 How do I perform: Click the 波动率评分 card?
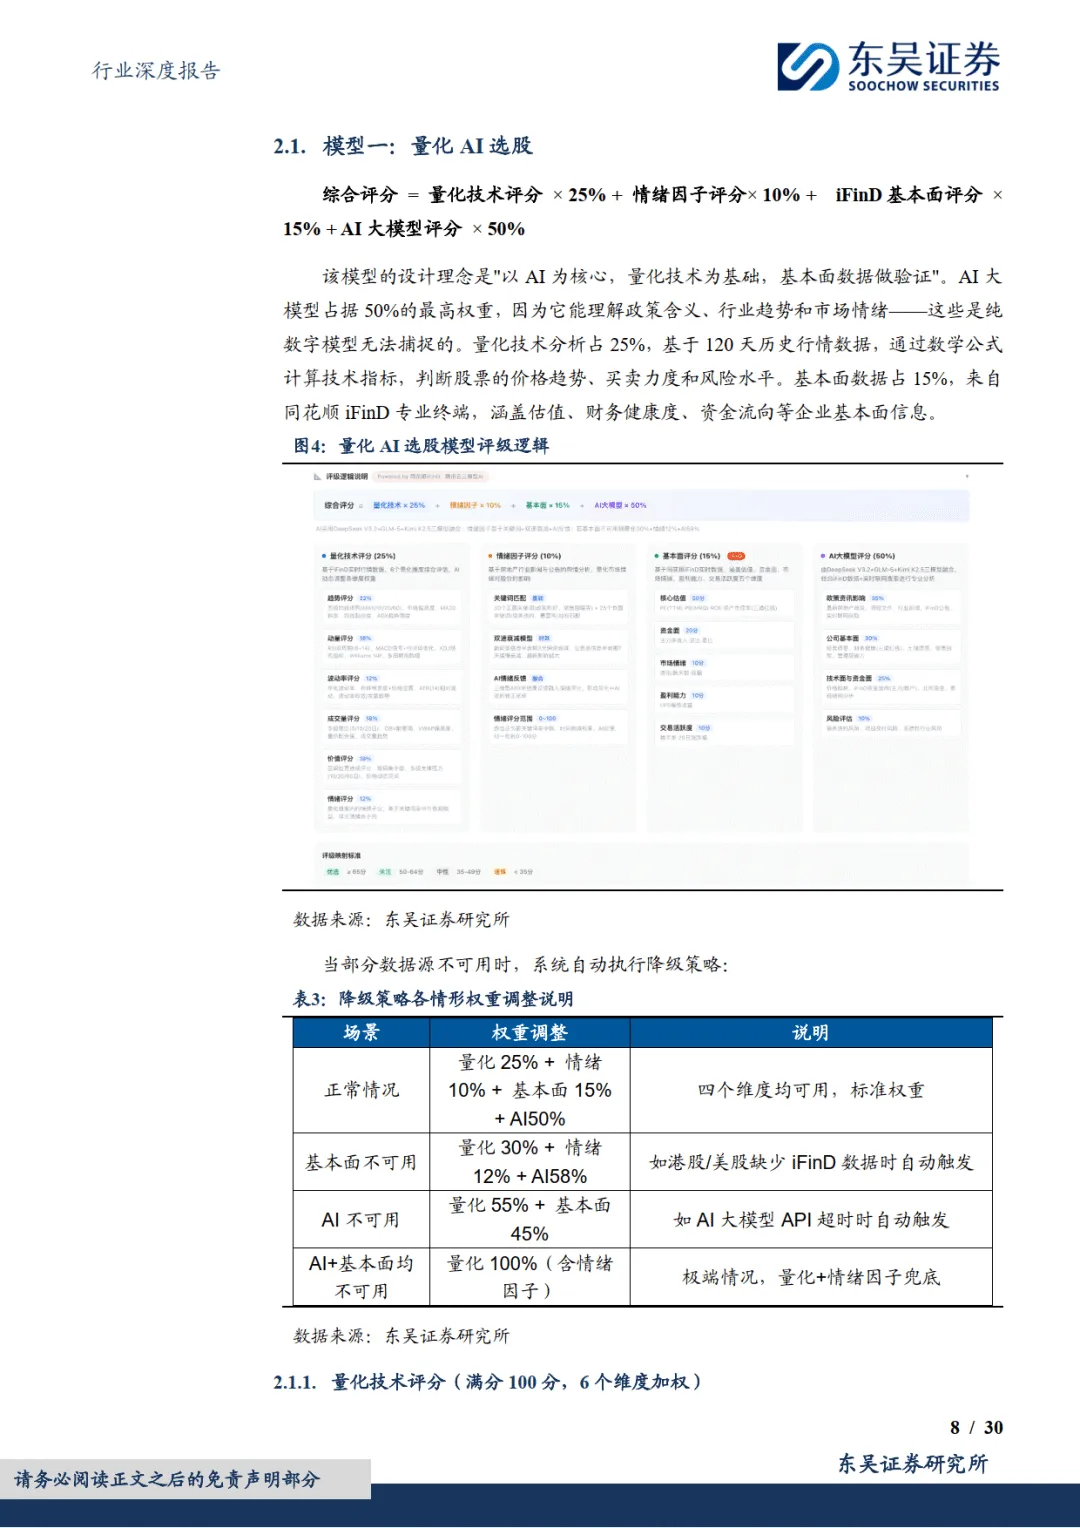pyautogui.click(x=392, y=686)
